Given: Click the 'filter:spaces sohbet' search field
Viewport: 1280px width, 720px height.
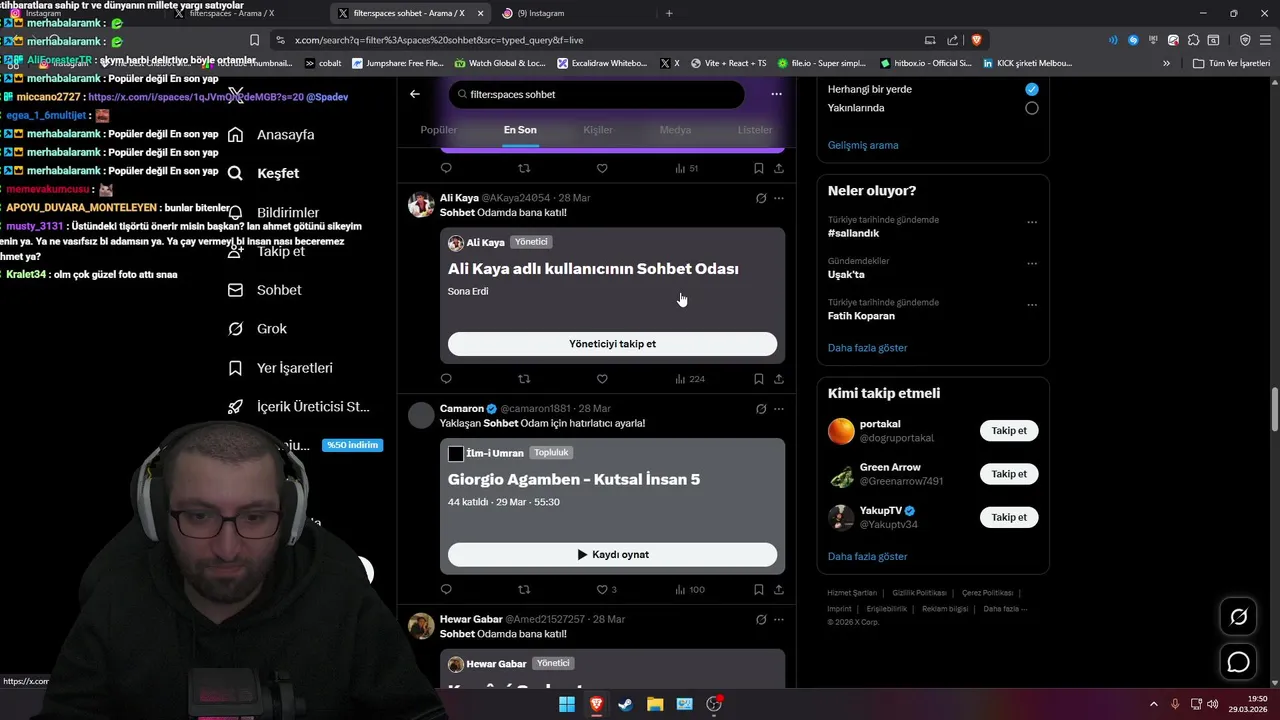Looking at the screenshot, I should 596,94.
